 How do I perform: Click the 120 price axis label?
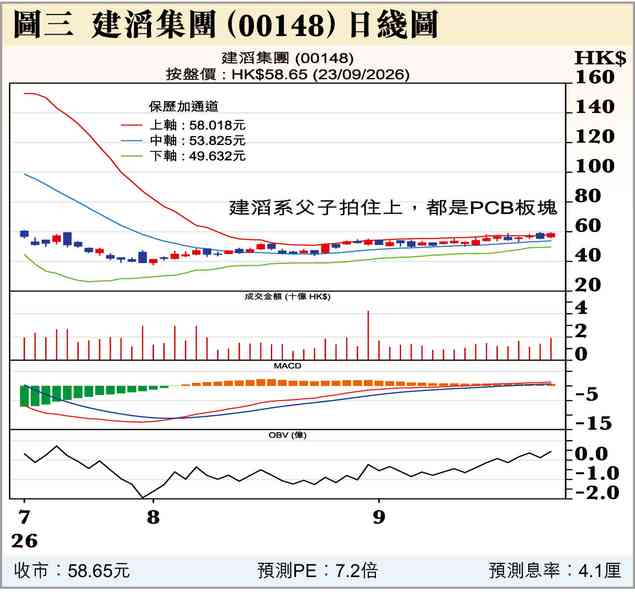click(x=595, y=136)
